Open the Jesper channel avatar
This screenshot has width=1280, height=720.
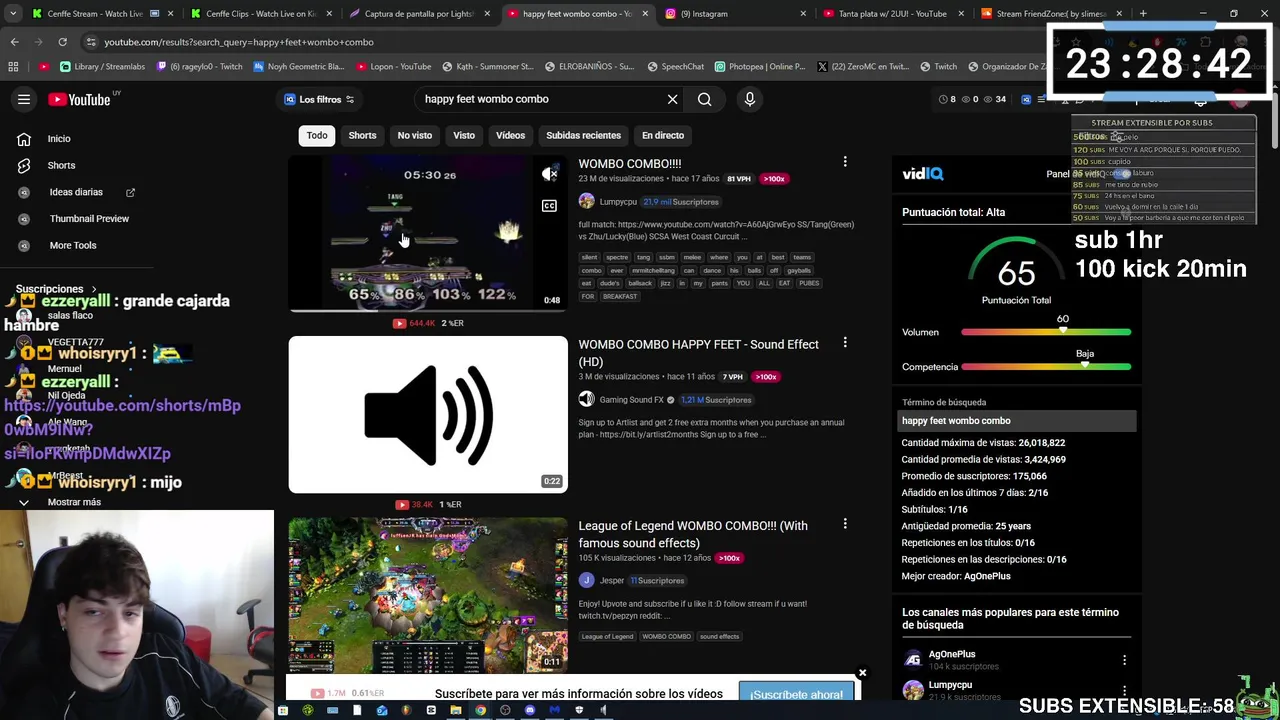587,580
